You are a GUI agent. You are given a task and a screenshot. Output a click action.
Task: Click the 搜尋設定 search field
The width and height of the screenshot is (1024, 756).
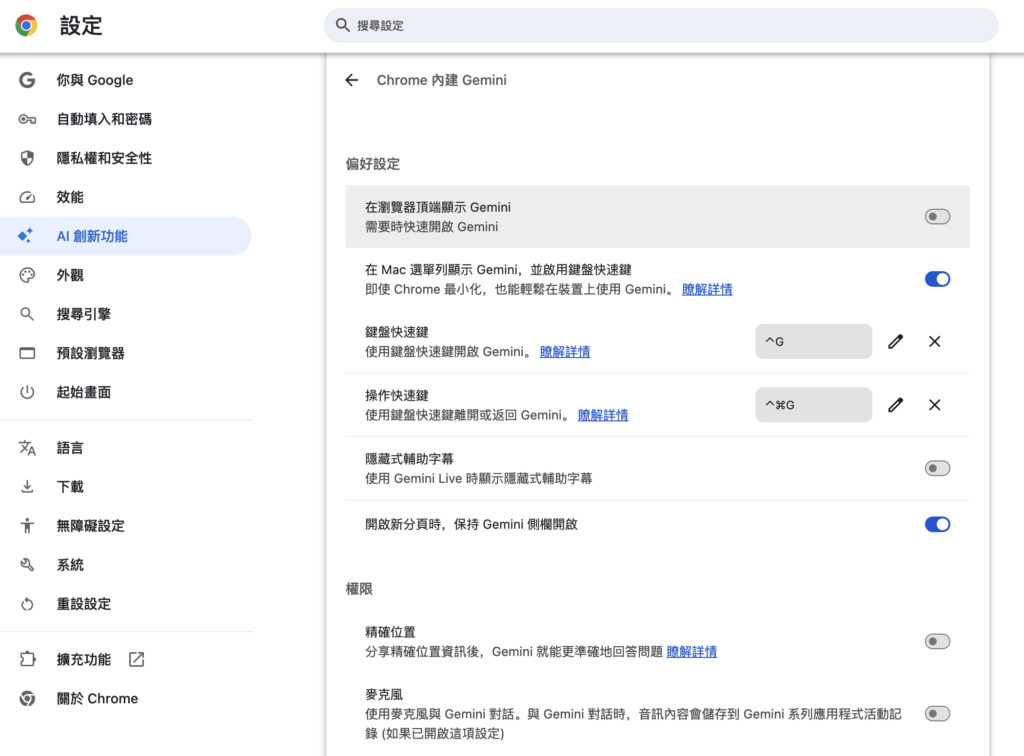(x=661, y=25)
